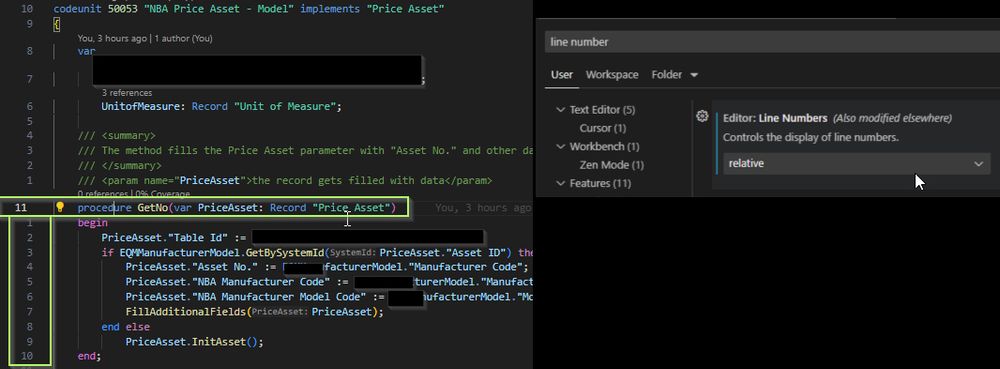
Task: Click the 'PriceAsset."NBA Manufacturer Model Code" :=' line
Action: click(x=329, y=297)
